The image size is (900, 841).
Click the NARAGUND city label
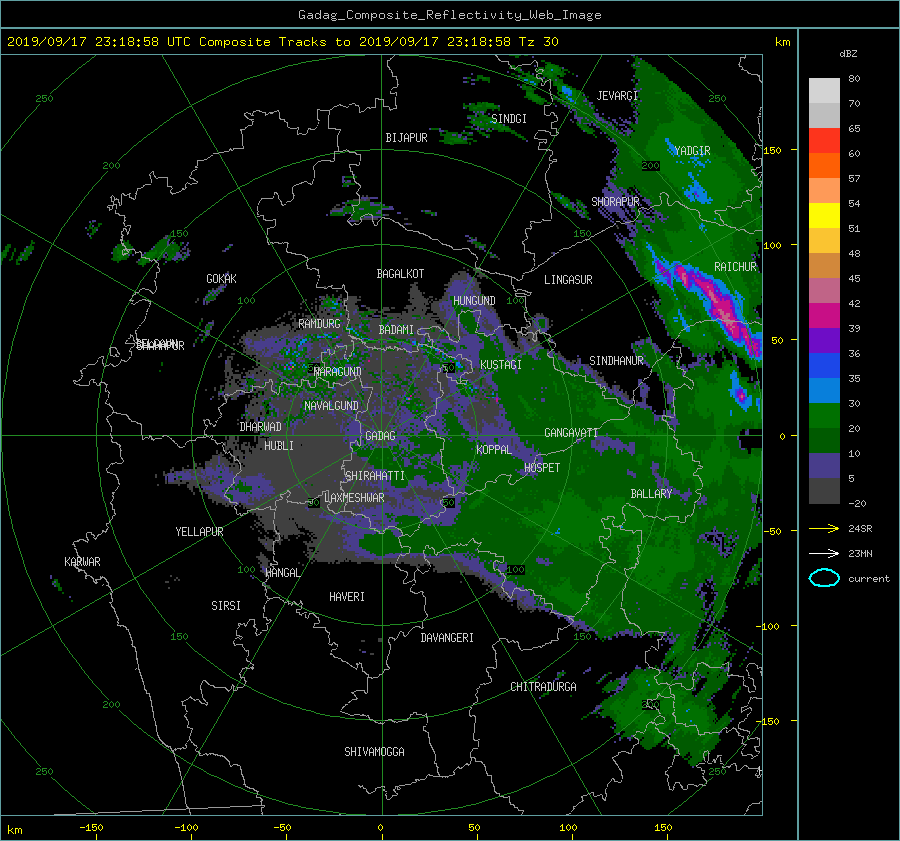tap(338, 371)
